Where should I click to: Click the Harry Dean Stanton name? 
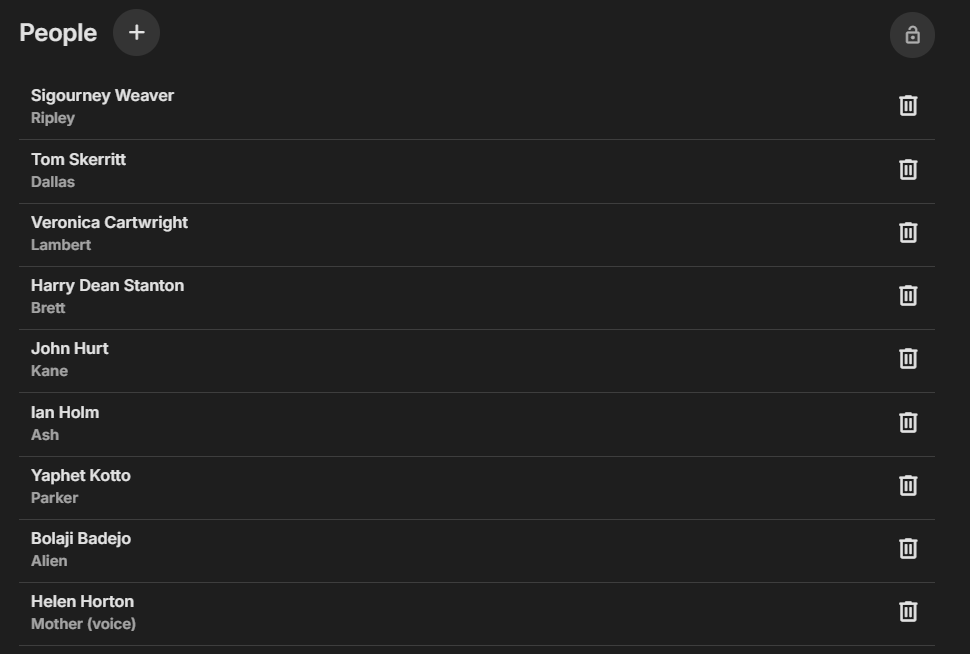(108, 286)
